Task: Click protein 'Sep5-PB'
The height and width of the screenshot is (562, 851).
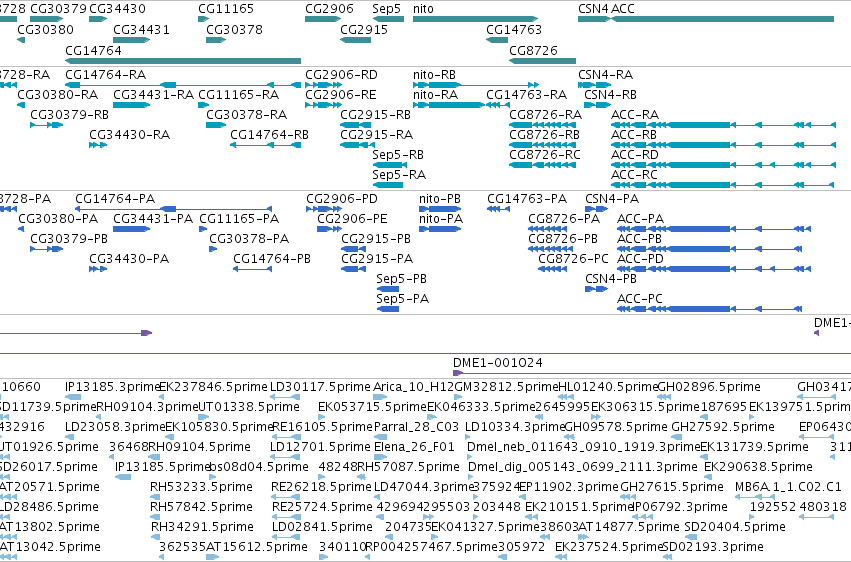Action: coord(401,278)
